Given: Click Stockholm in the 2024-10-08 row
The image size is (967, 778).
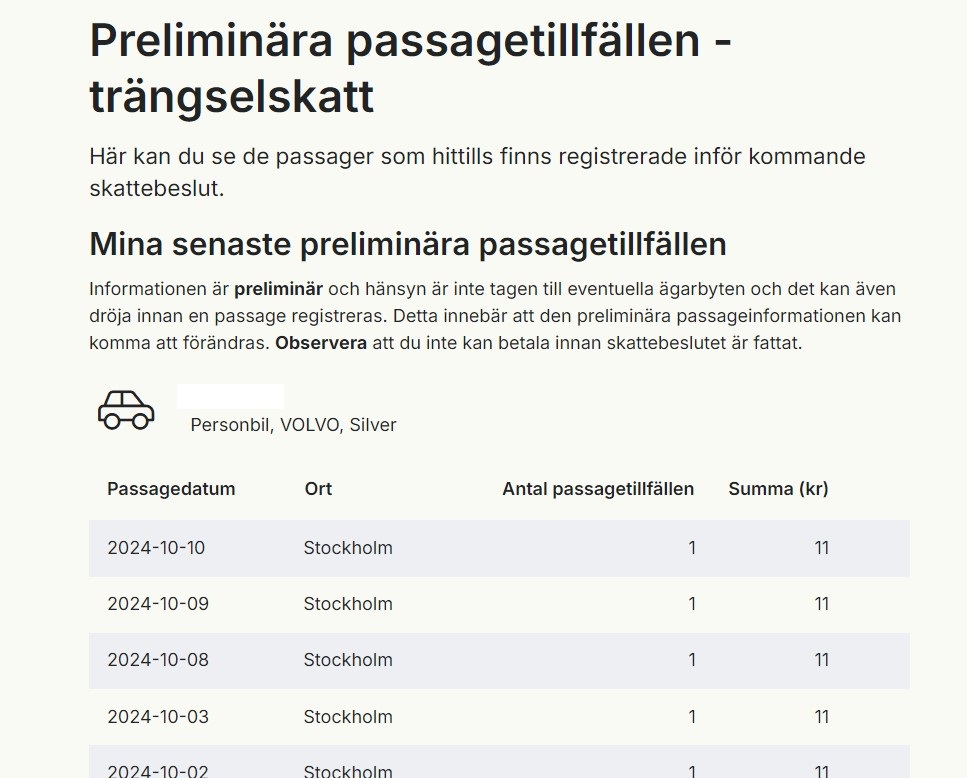Looking at the screenshot, I should coord(348,660).
